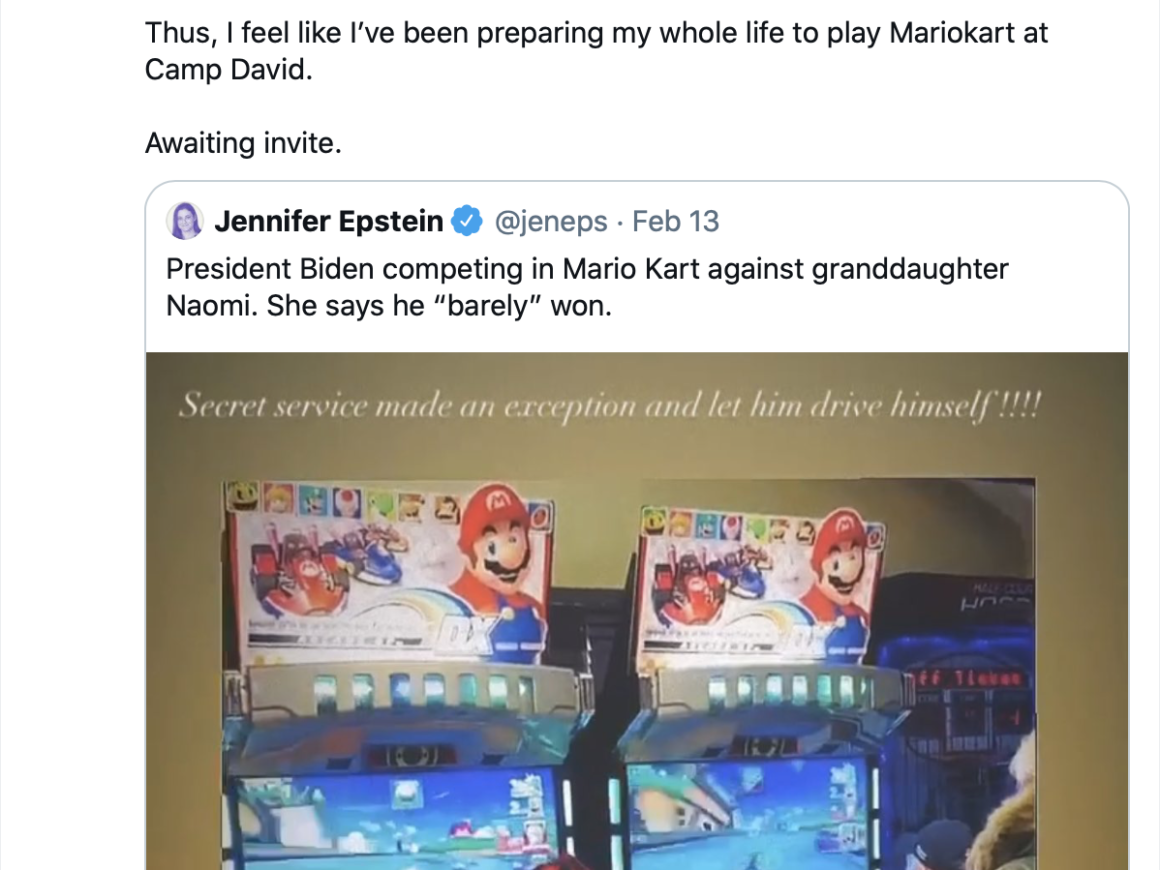The width and height of the screenshot is (1160, 870).
Task: Click the 'Awaiting invite.' text
Action: [243, 143]
